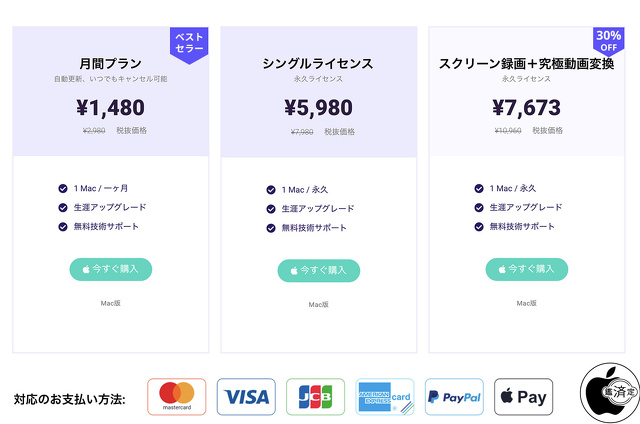Choose the PayPal payment icon
Viewport: 640px width, 424px height.
point(454,396)
